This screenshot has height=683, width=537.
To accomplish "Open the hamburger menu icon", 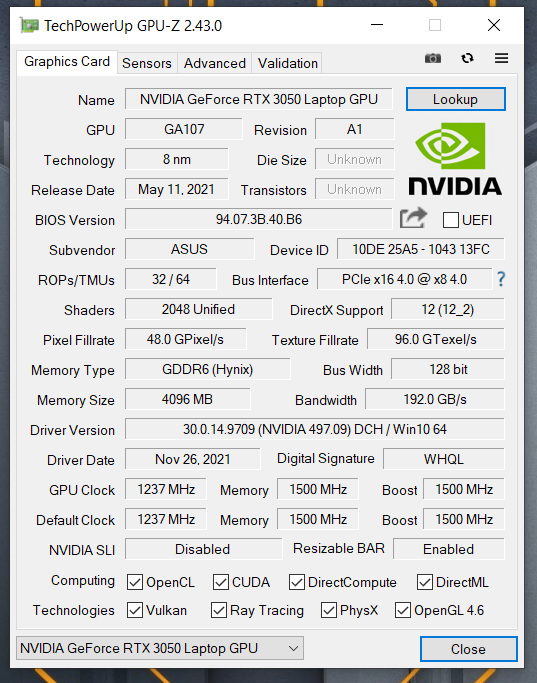I will pos(501,58).
